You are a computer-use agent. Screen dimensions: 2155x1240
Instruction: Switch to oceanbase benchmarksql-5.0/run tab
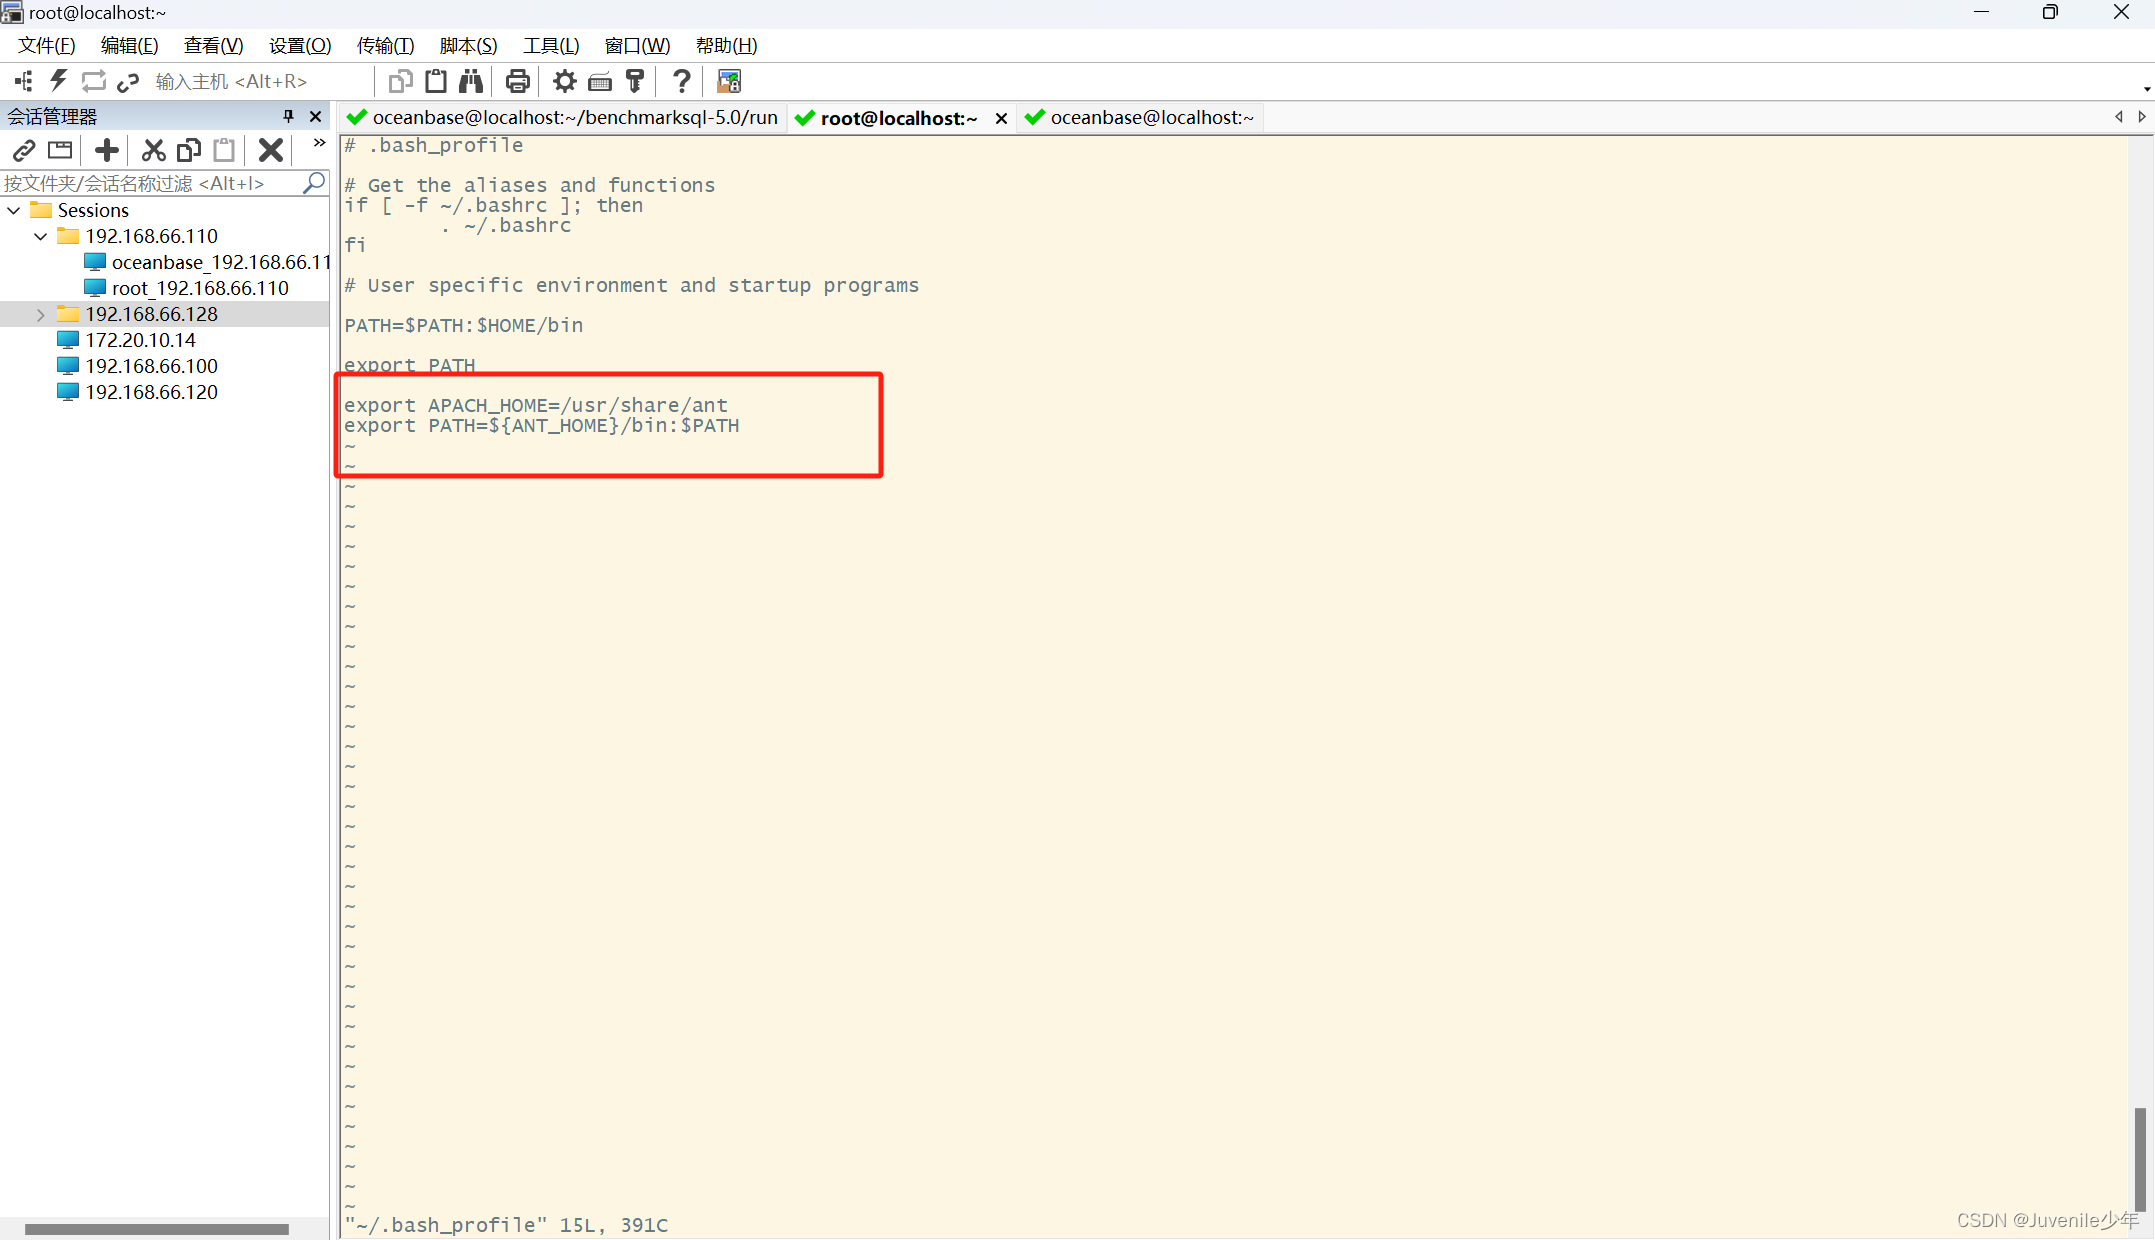click(x=563, y=118)
